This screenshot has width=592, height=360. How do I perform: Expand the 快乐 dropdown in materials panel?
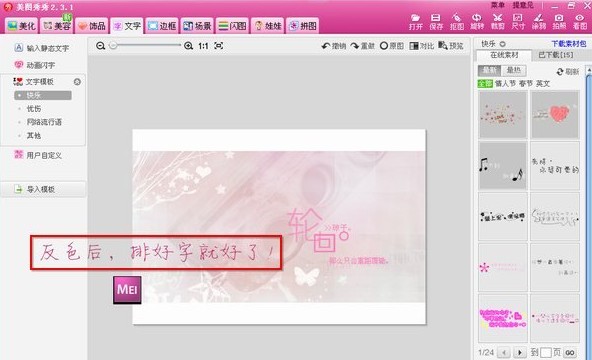click(x=503, y=44)
